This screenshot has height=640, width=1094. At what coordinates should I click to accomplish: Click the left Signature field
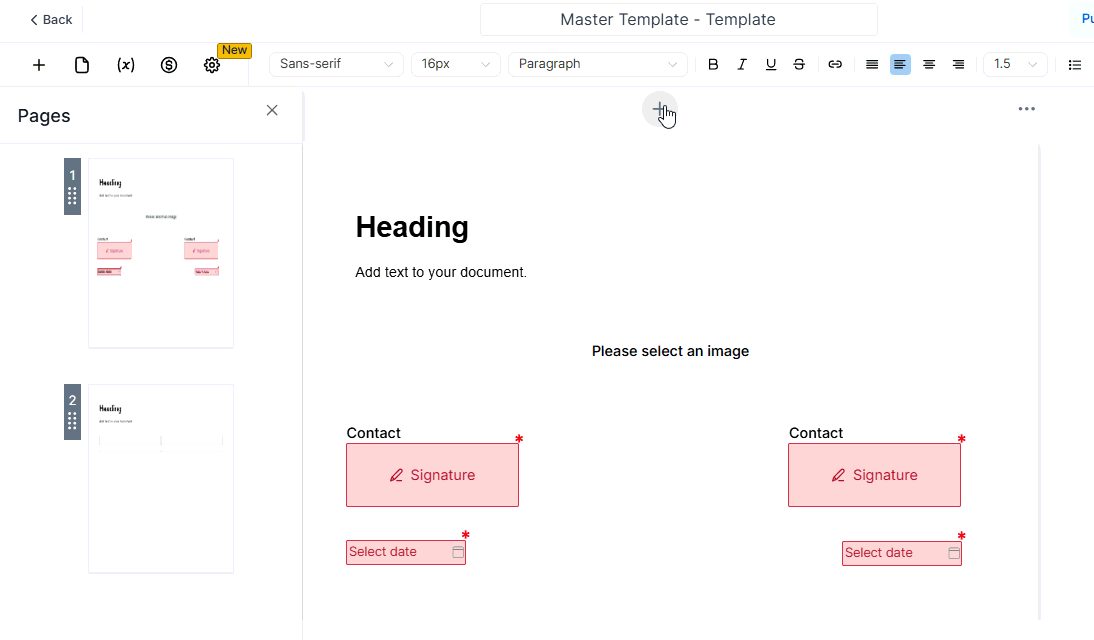pyautogui.click(x=432, y=475)
